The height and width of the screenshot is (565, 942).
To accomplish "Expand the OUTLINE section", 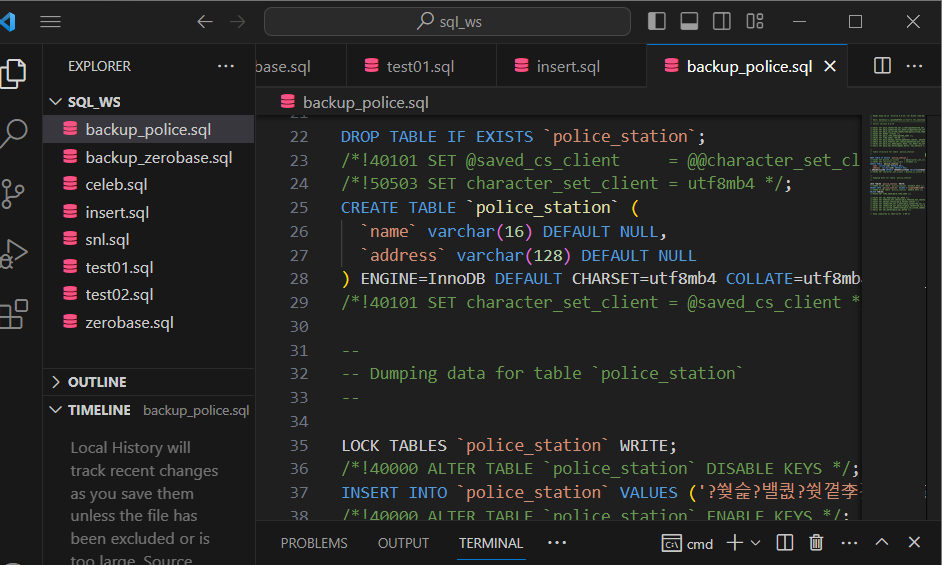I will (56, 382).
